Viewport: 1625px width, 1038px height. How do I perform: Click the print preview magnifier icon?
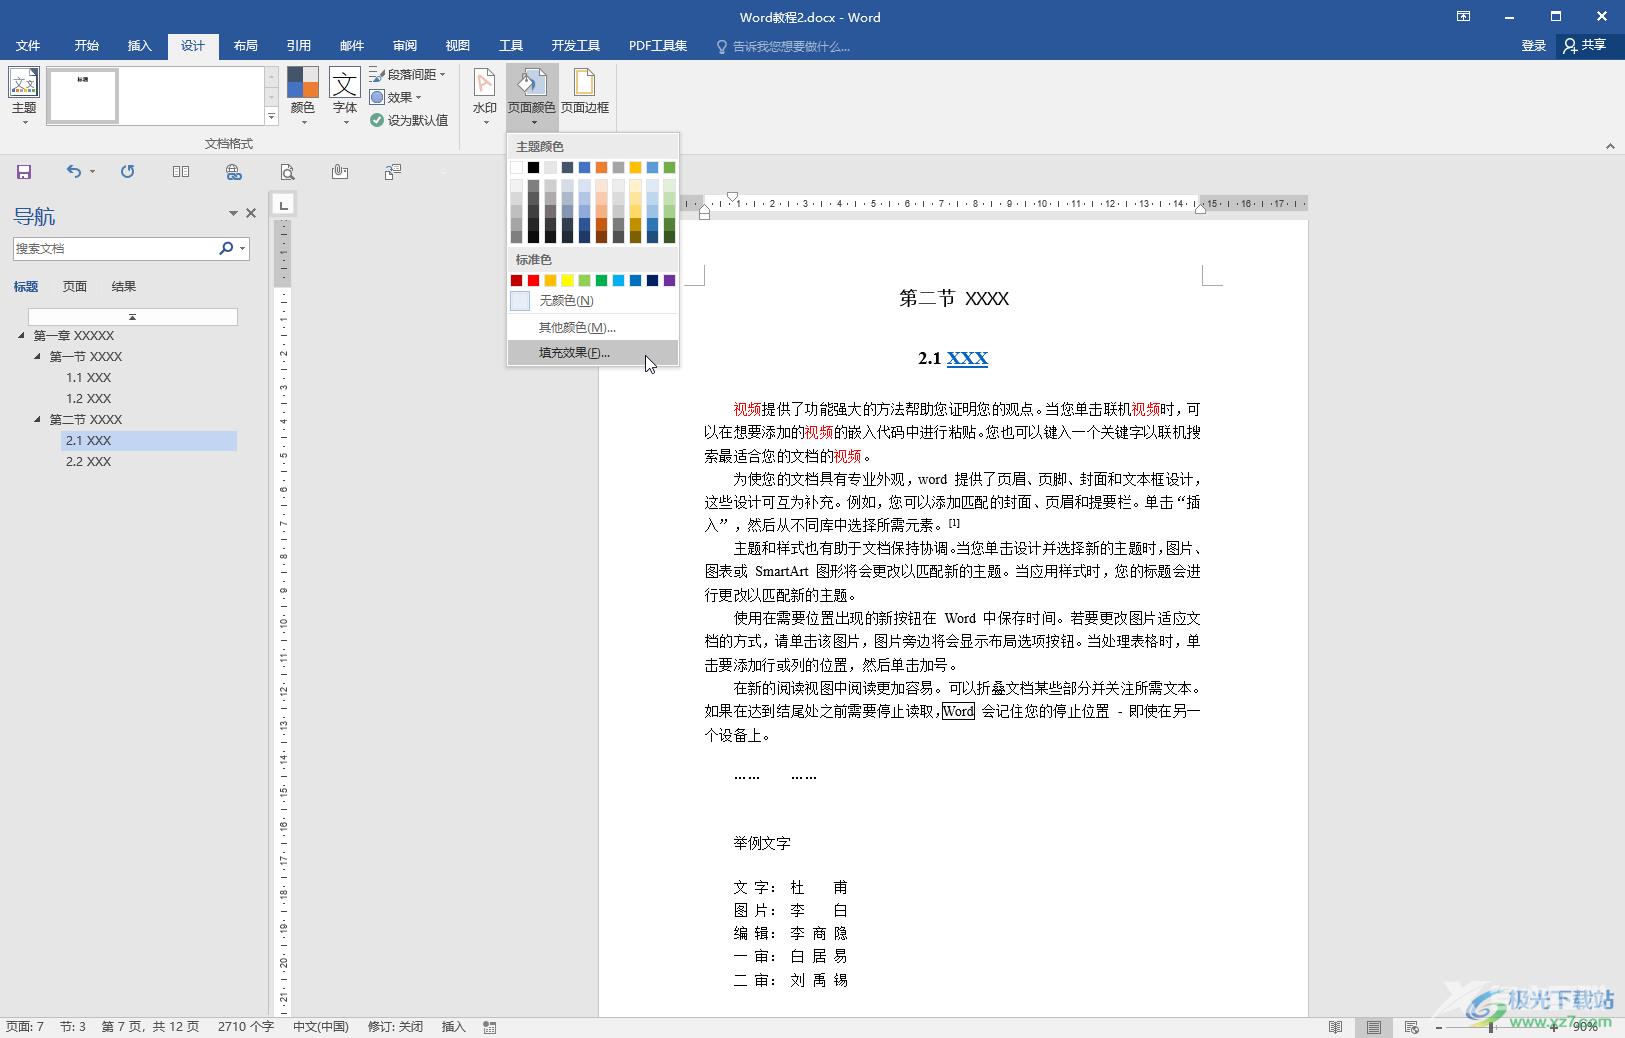(x=287, y=172)
